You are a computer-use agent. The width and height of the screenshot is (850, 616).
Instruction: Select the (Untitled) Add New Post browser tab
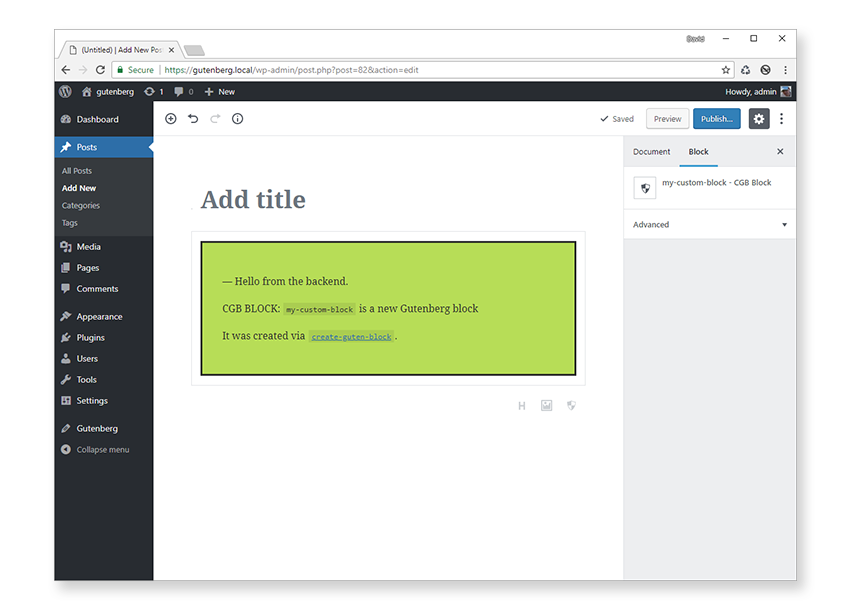point(120,50)
